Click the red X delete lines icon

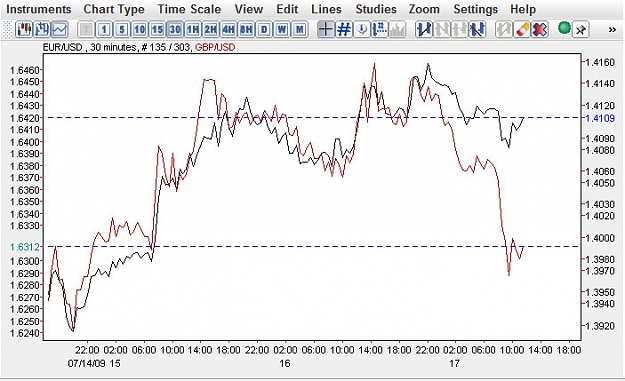pyautogui.click(x=539, y=29)
